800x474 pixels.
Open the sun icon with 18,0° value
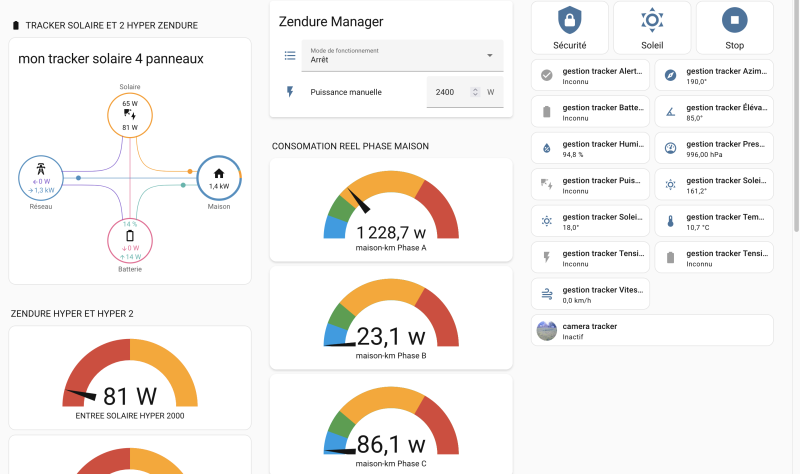[x=546, y=221]
